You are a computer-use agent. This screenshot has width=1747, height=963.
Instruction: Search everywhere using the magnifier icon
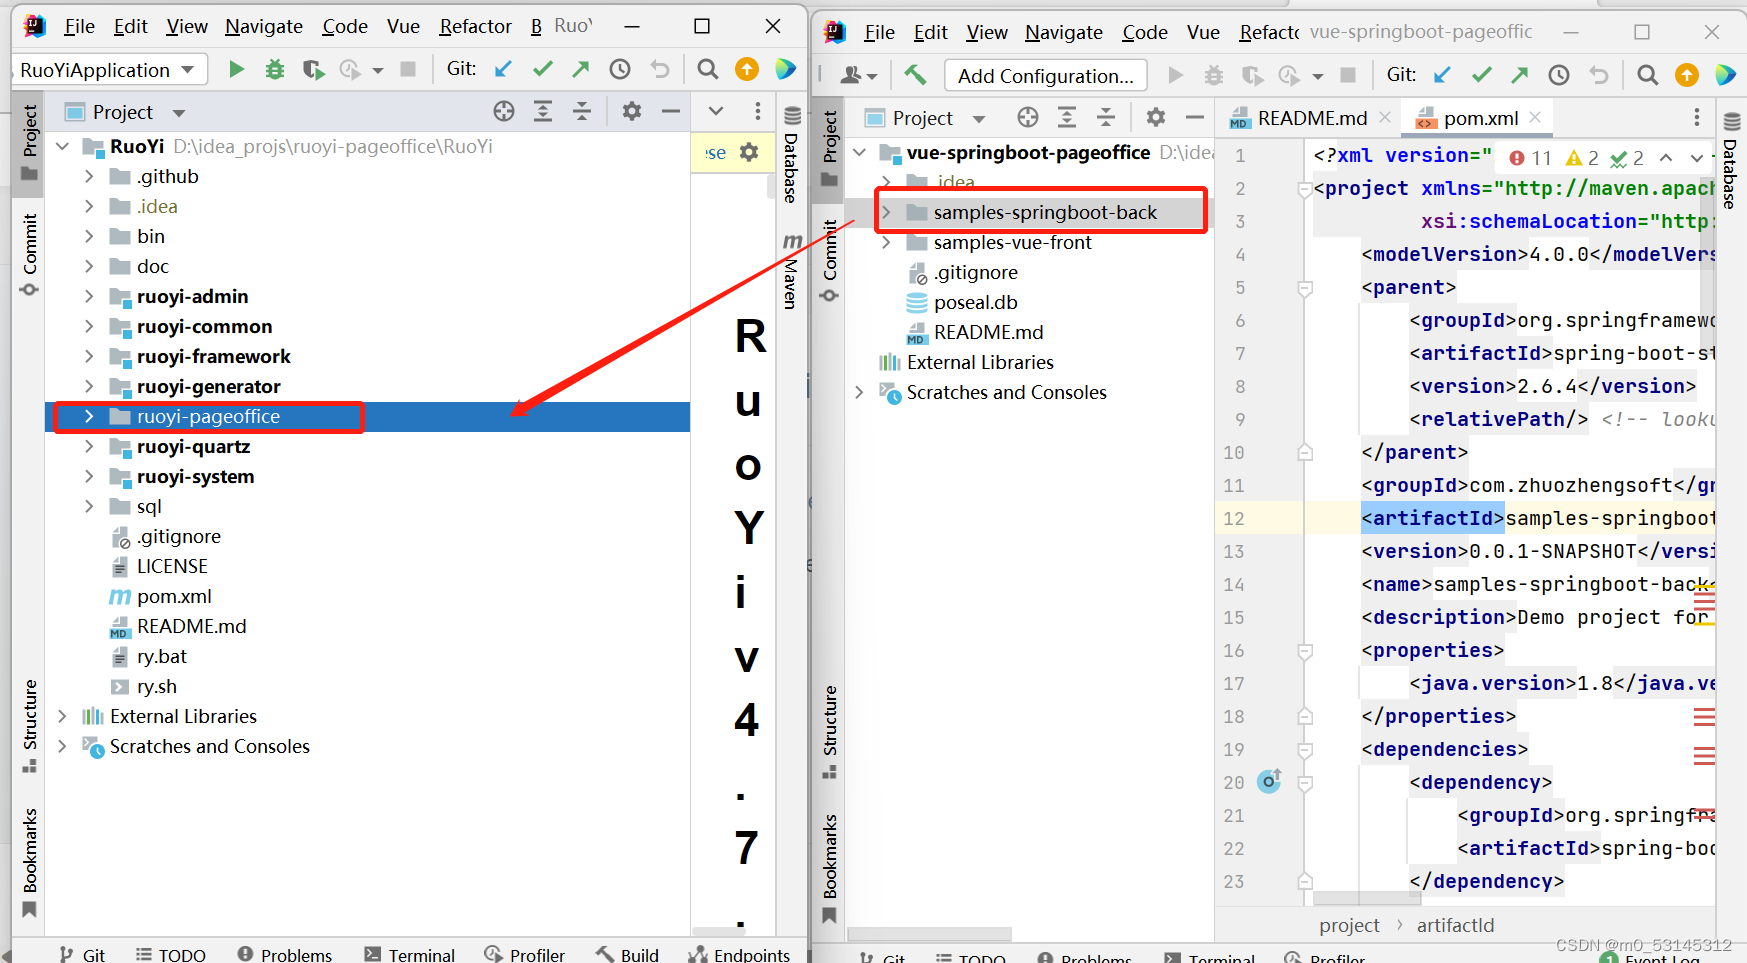pos(708,69)
